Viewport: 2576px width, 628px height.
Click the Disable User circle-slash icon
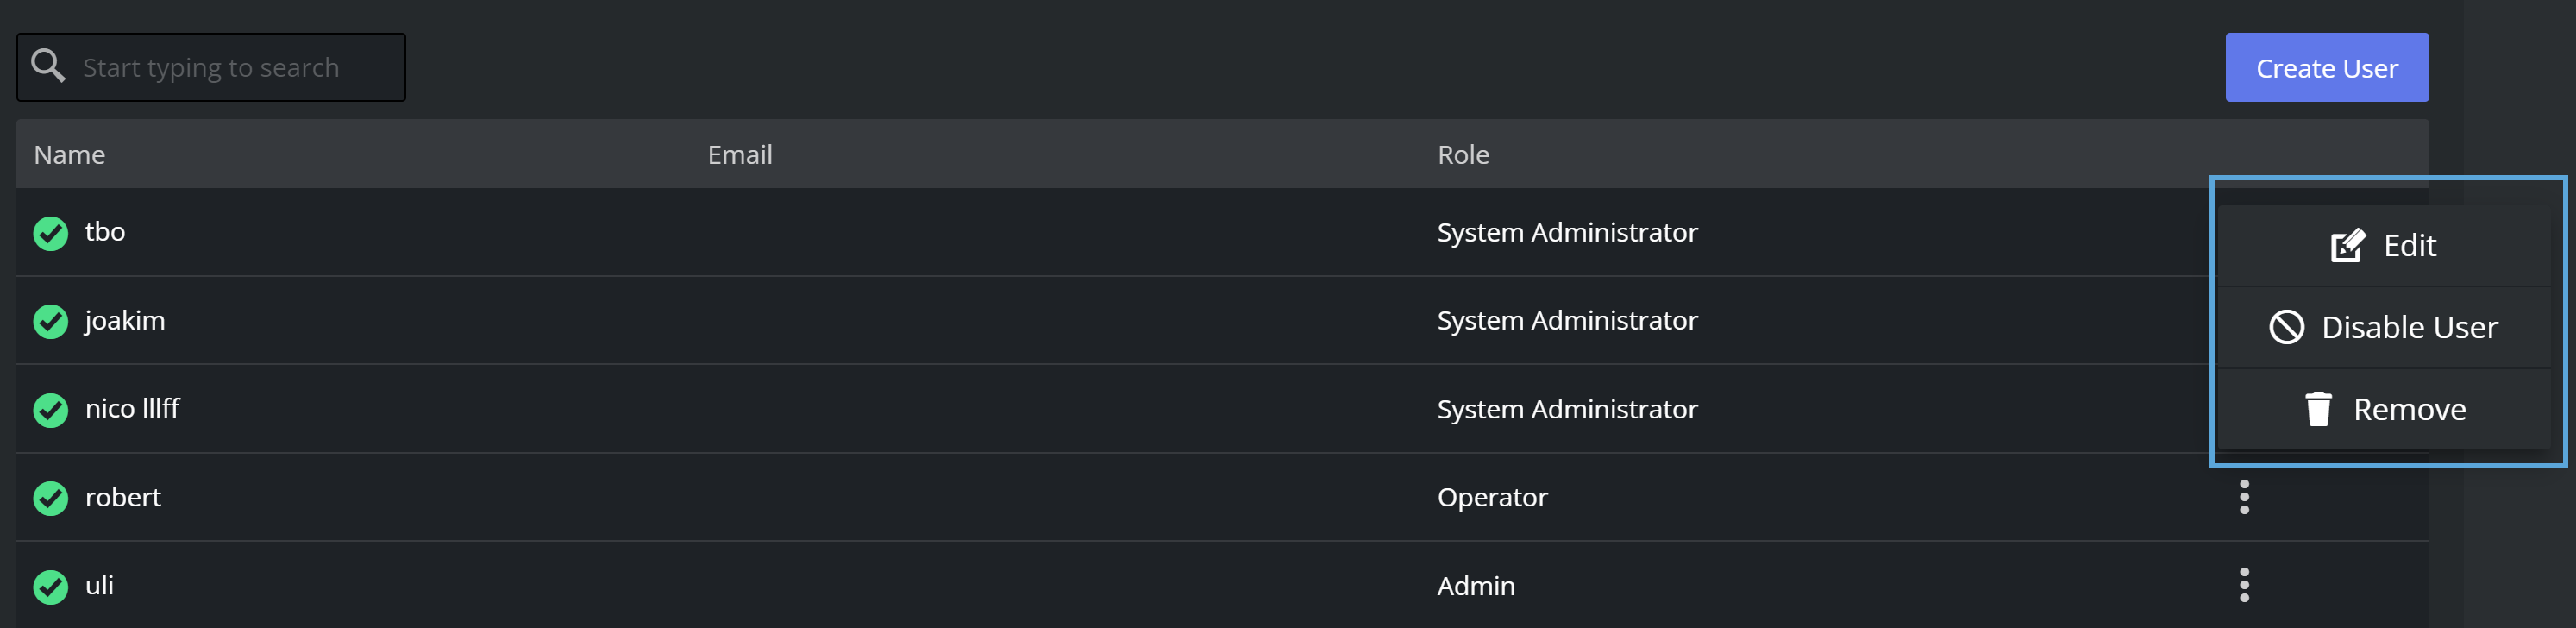click(x=2286, y=327)
